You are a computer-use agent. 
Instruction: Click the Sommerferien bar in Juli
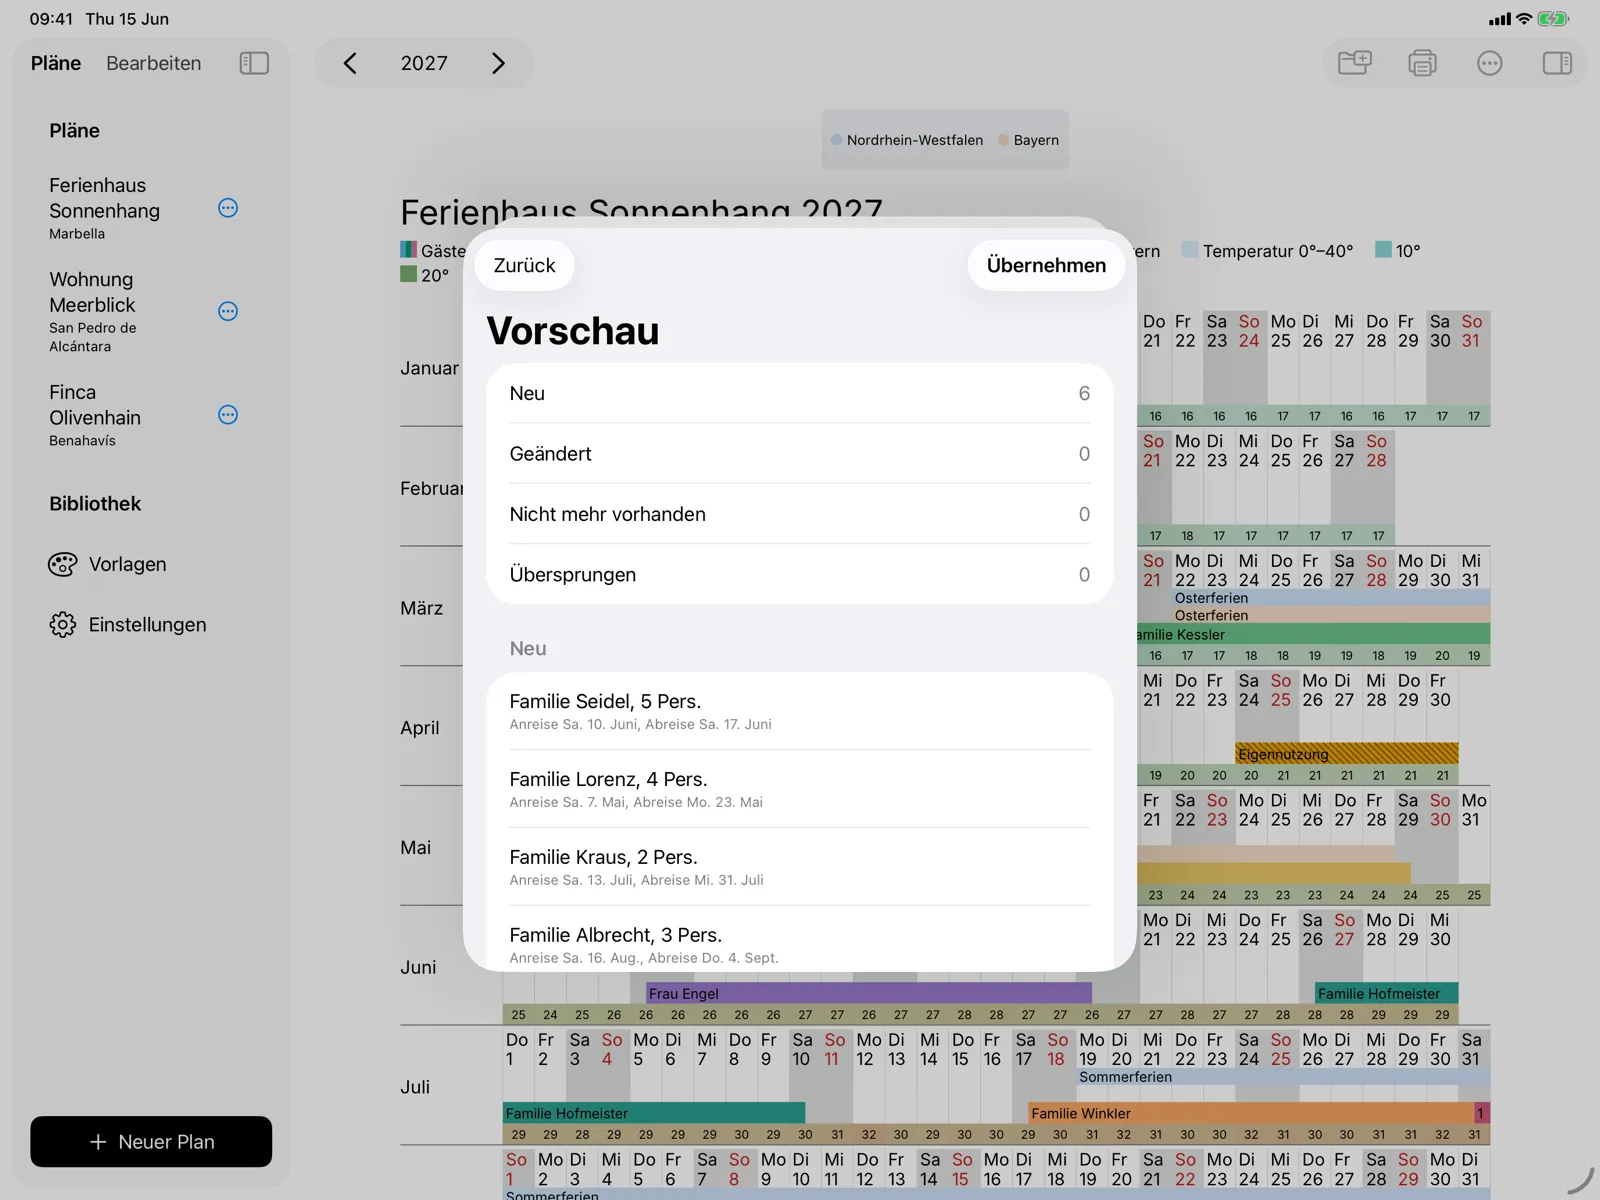(x=1284, y=1077)
